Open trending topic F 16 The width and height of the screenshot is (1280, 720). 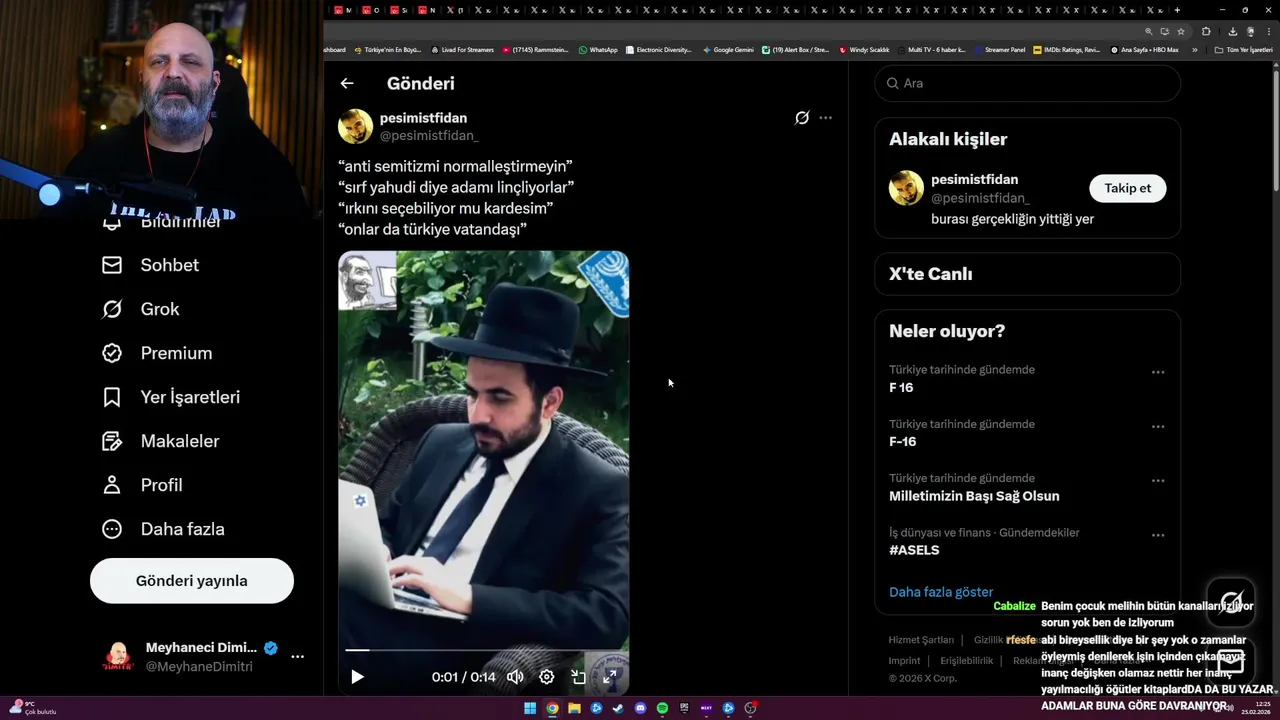(901, 387)
